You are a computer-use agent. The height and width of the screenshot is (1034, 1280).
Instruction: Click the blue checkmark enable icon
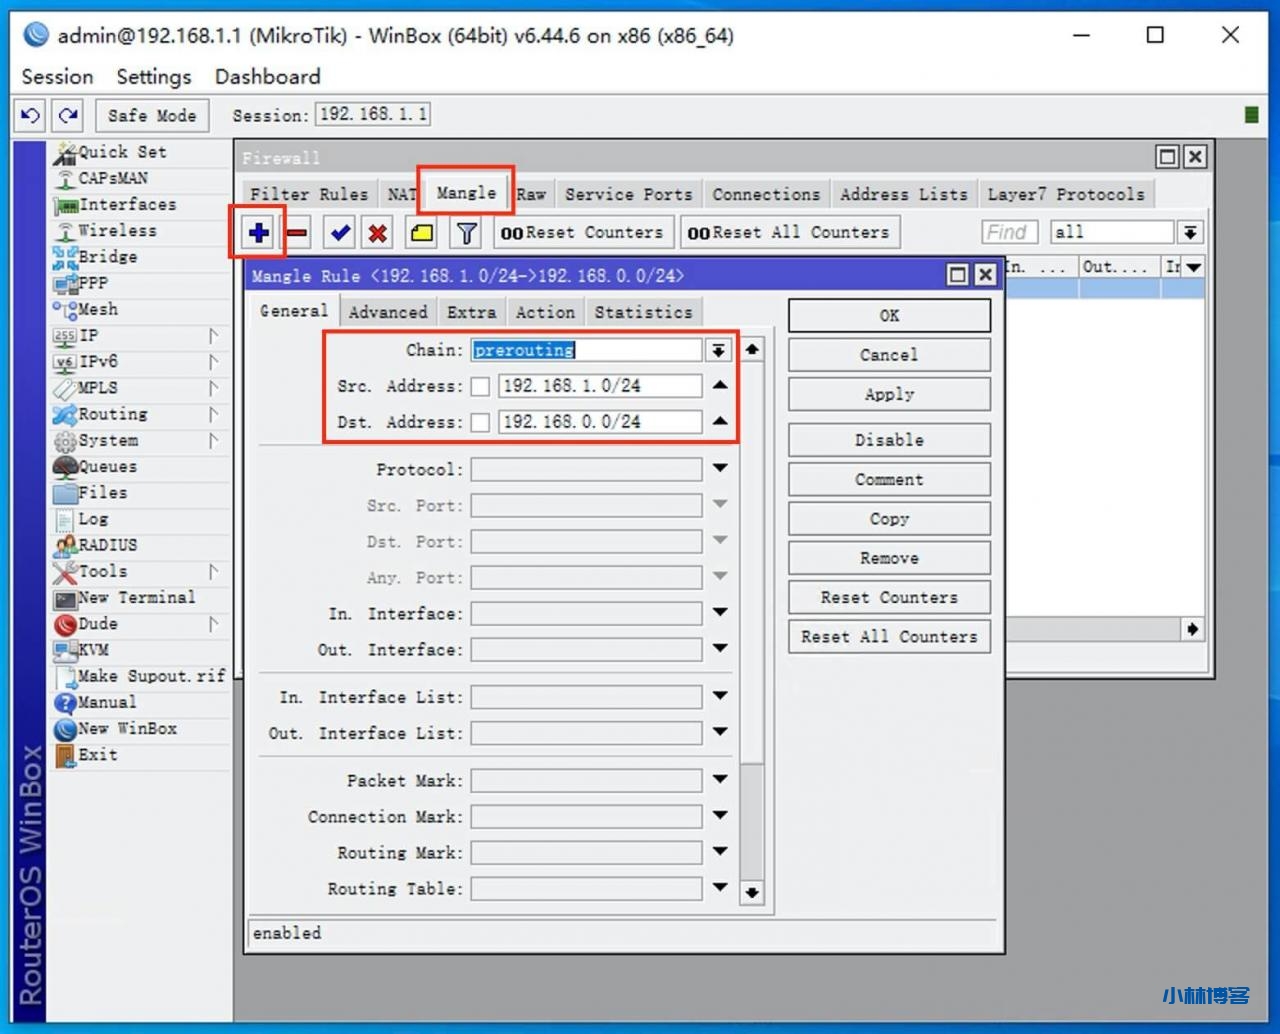point(340,233)
